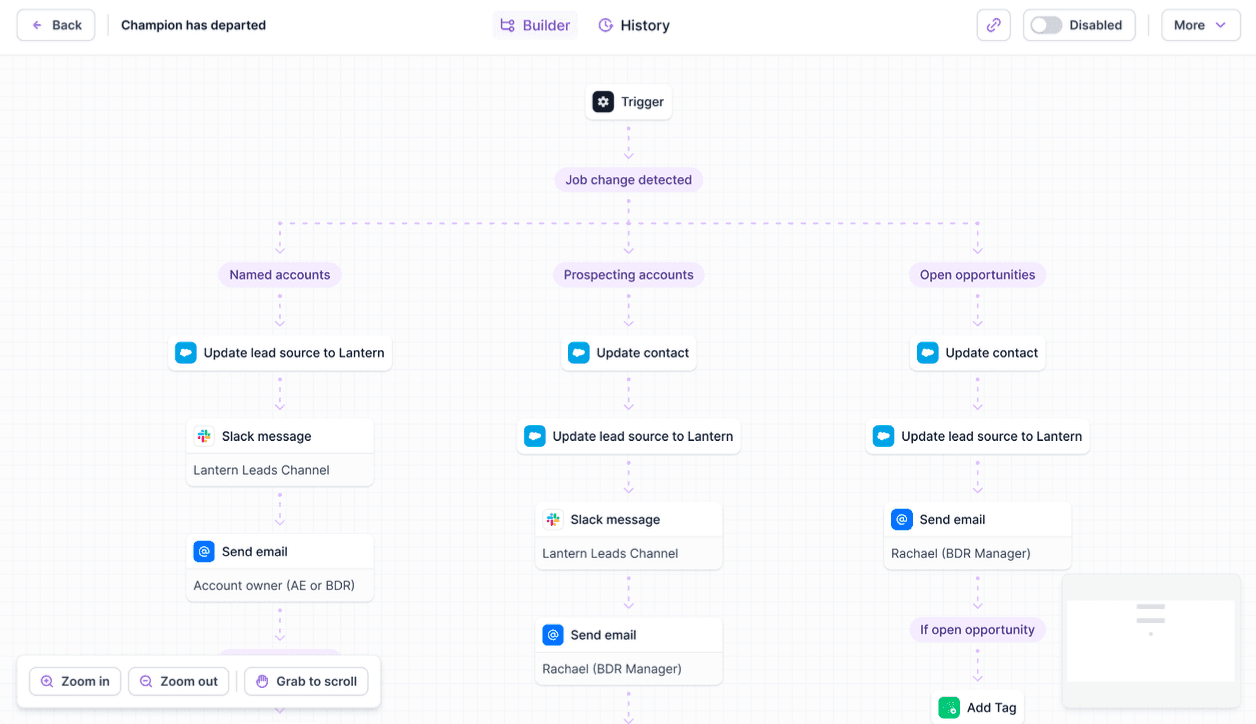Activate Grab to scroll mode
Screen dimensions: 1256x724
click(307, 682)
